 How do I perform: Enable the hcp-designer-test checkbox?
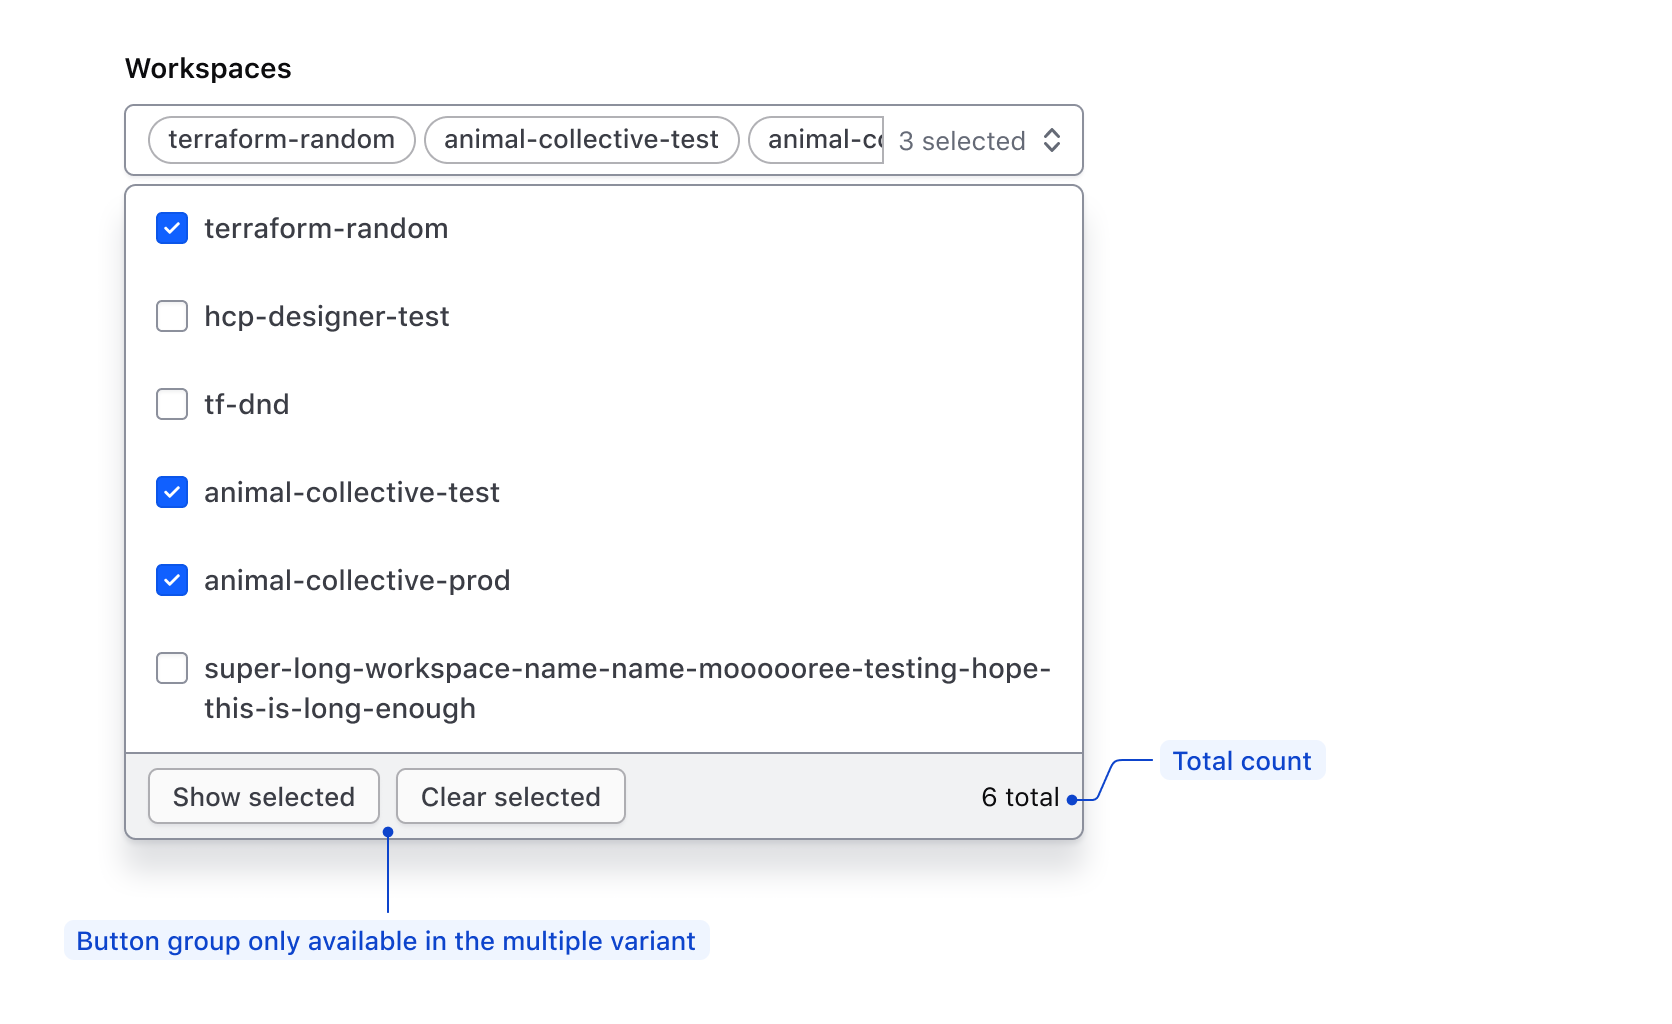[171, 316]
